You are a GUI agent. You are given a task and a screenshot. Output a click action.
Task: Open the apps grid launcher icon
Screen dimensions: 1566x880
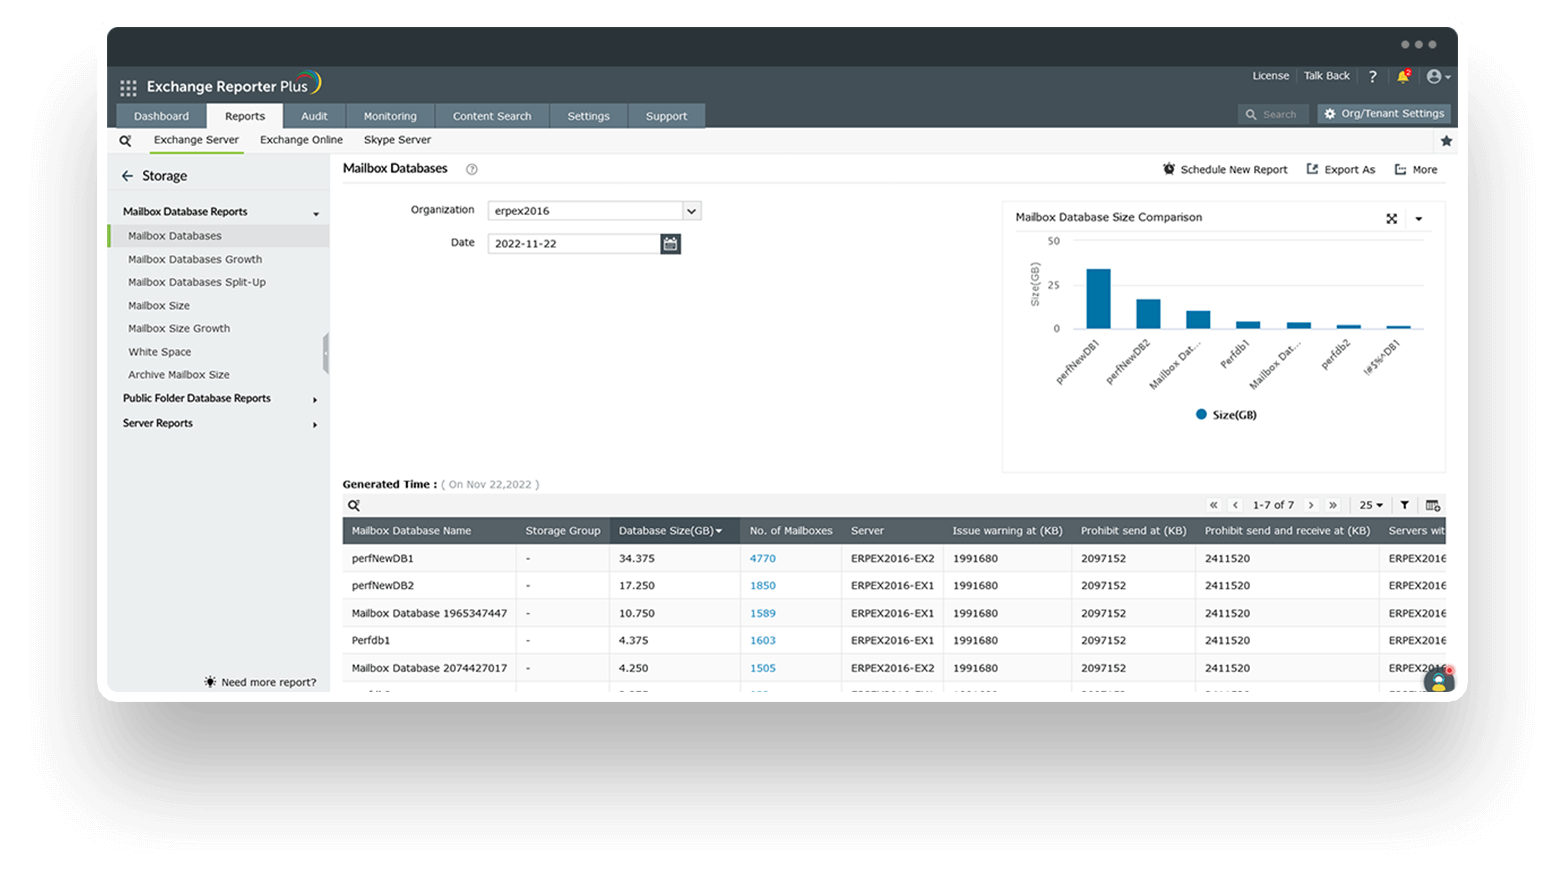tap(128, 87)
